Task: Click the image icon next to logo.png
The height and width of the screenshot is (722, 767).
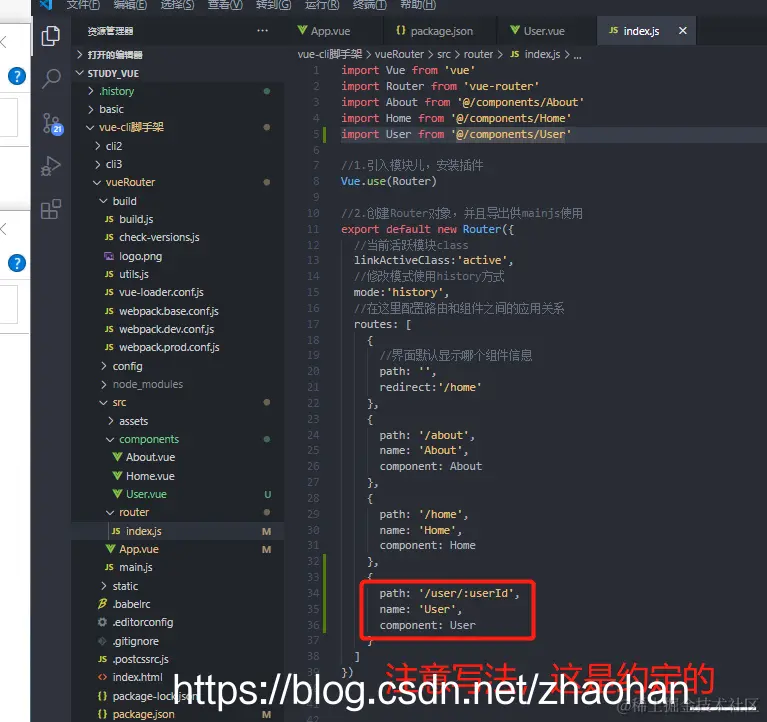Action: (109, 256)
